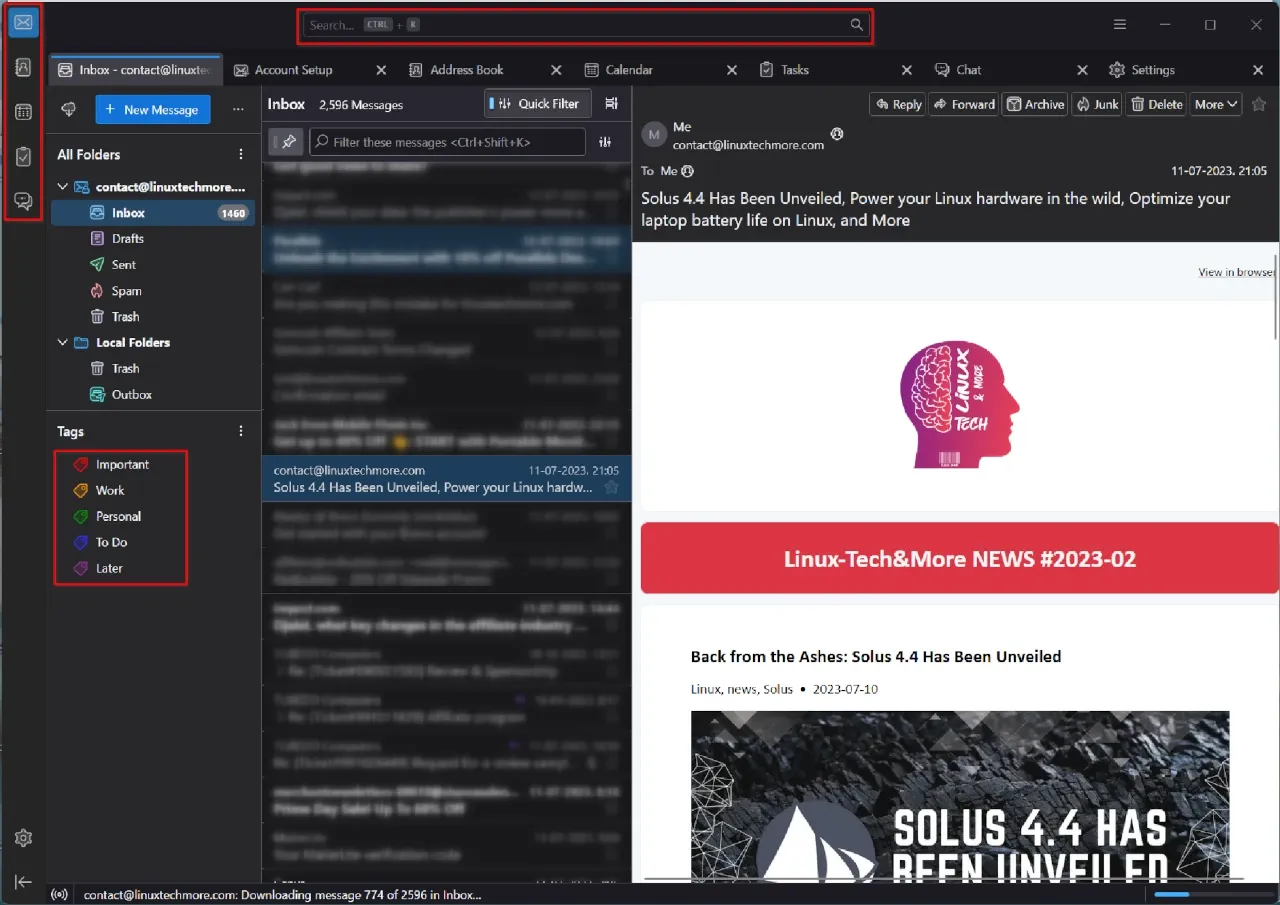Viewport: 1280px width, 905px height.
Task: Click the message pane vertical scrollbar
Action: tap(1275, 295)
